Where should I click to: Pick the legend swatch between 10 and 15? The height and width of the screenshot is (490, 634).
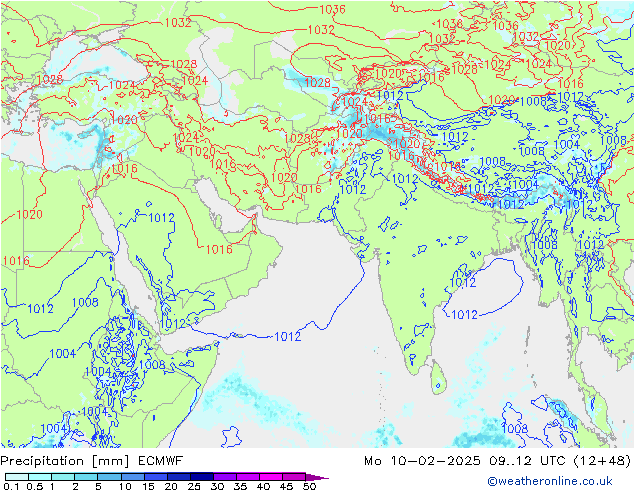[x=133, y=477]
